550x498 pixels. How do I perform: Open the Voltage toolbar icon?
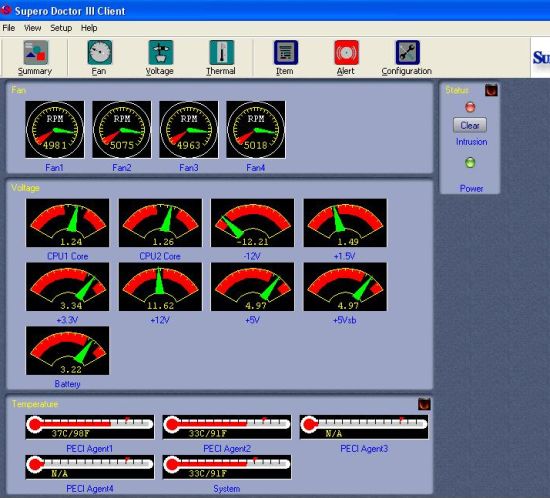click(x=161, y=53)
